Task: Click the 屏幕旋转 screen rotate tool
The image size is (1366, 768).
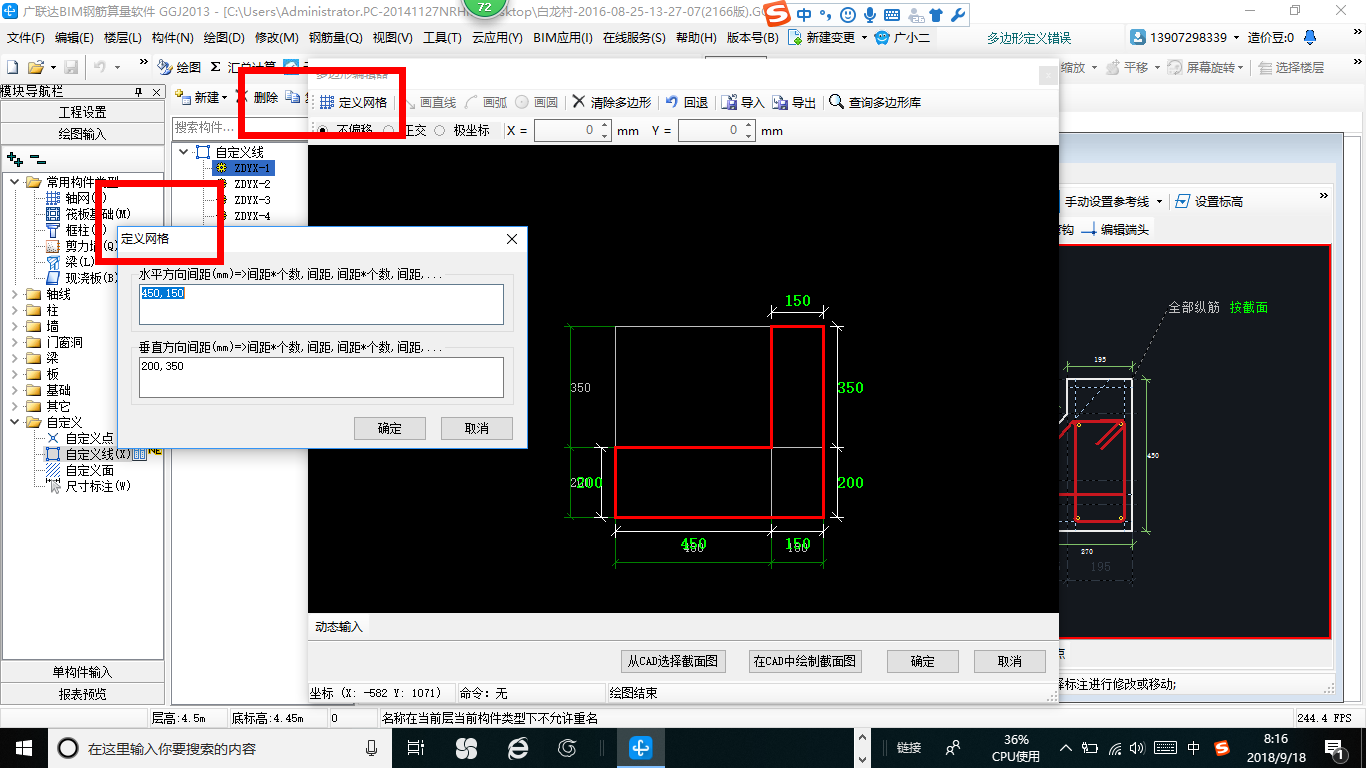Action: [x=1207, y=67]
